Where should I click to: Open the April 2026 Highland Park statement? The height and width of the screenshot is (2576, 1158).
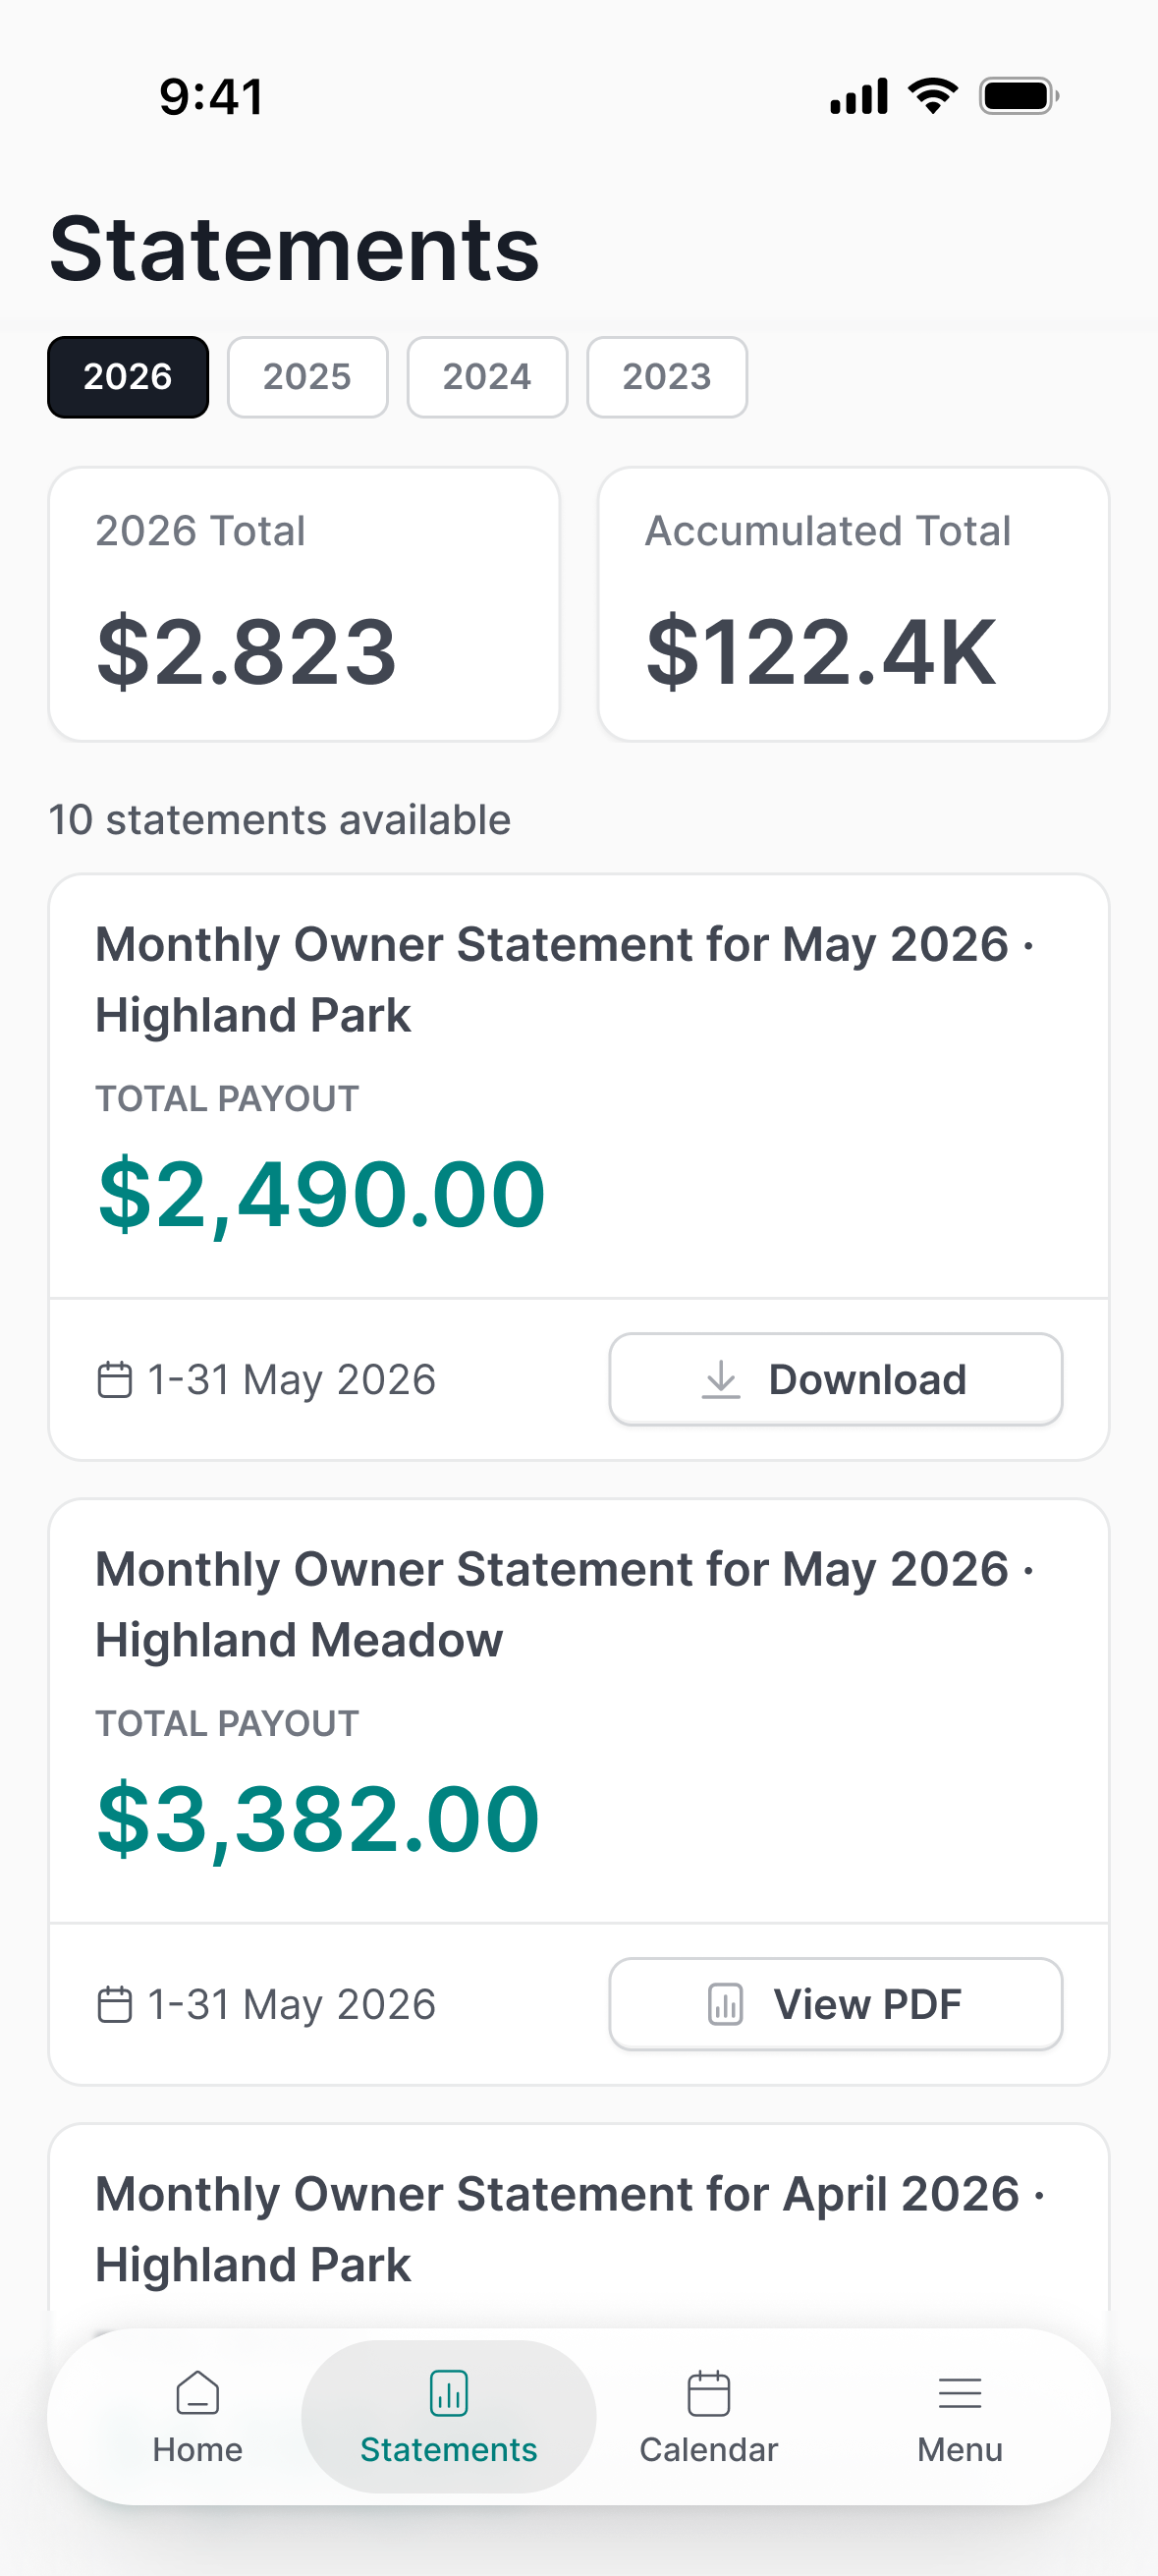[x=579, y=2228]
